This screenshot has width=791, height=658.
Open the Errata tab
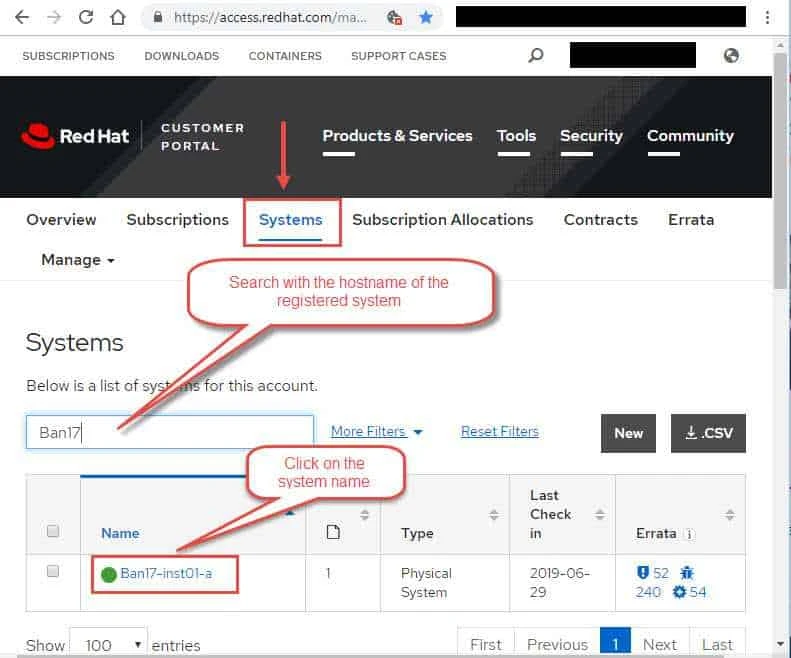[691, 220]
